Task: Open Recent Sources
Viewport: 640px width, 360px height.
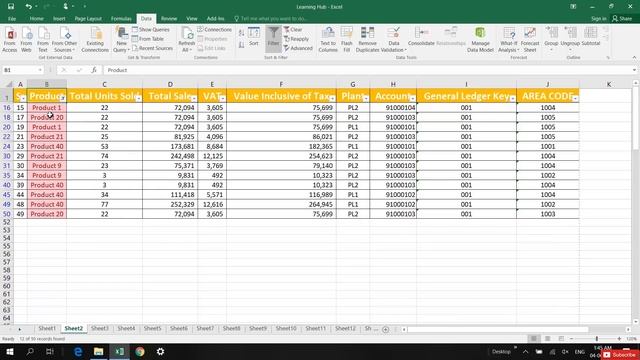Action: tap(152, 48)
